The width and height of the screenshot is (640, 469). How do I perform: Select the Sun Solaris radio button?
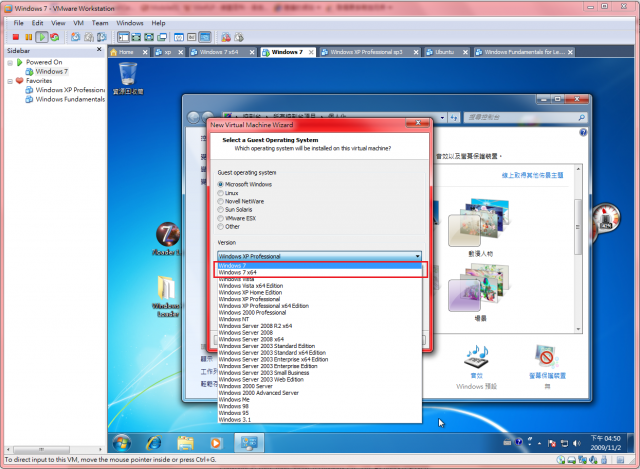(220, 210)
